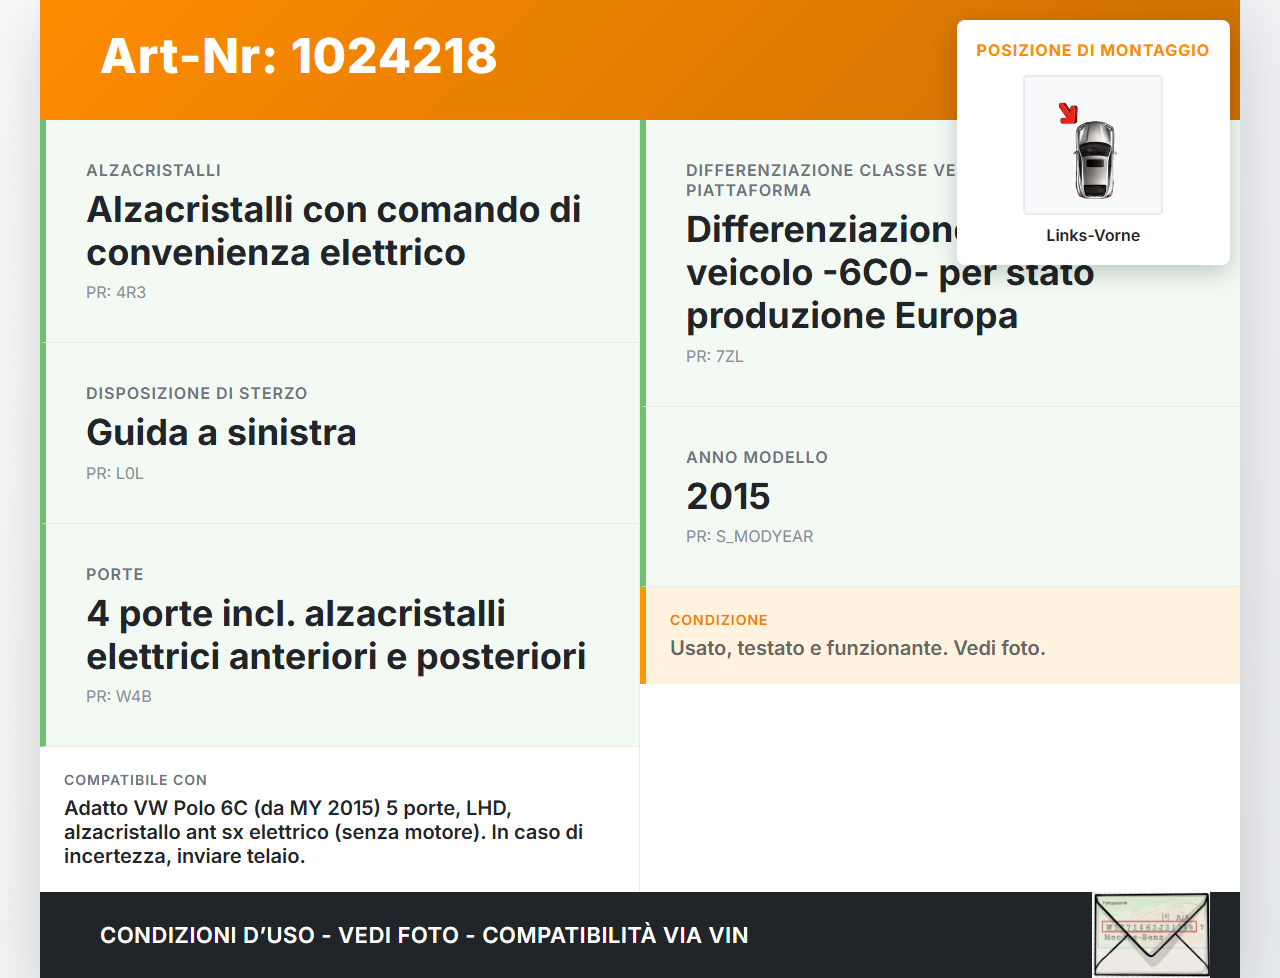Click the Links-Vorne position label
1280x978 pixels.
tap(1092, 235)
